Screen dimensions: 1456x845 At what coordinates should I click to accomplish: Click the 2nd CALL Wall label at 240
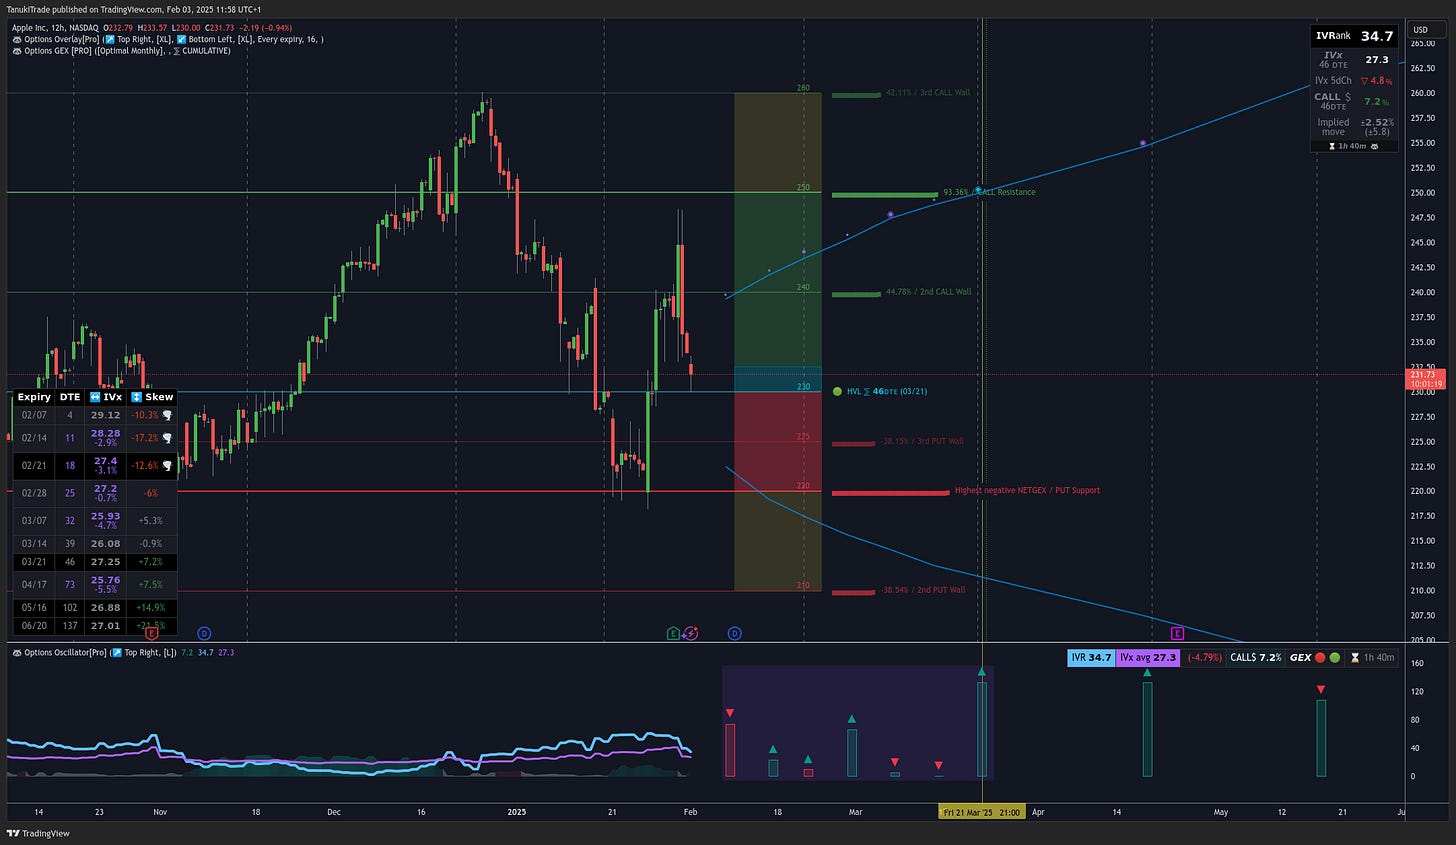tap(928, 292)
